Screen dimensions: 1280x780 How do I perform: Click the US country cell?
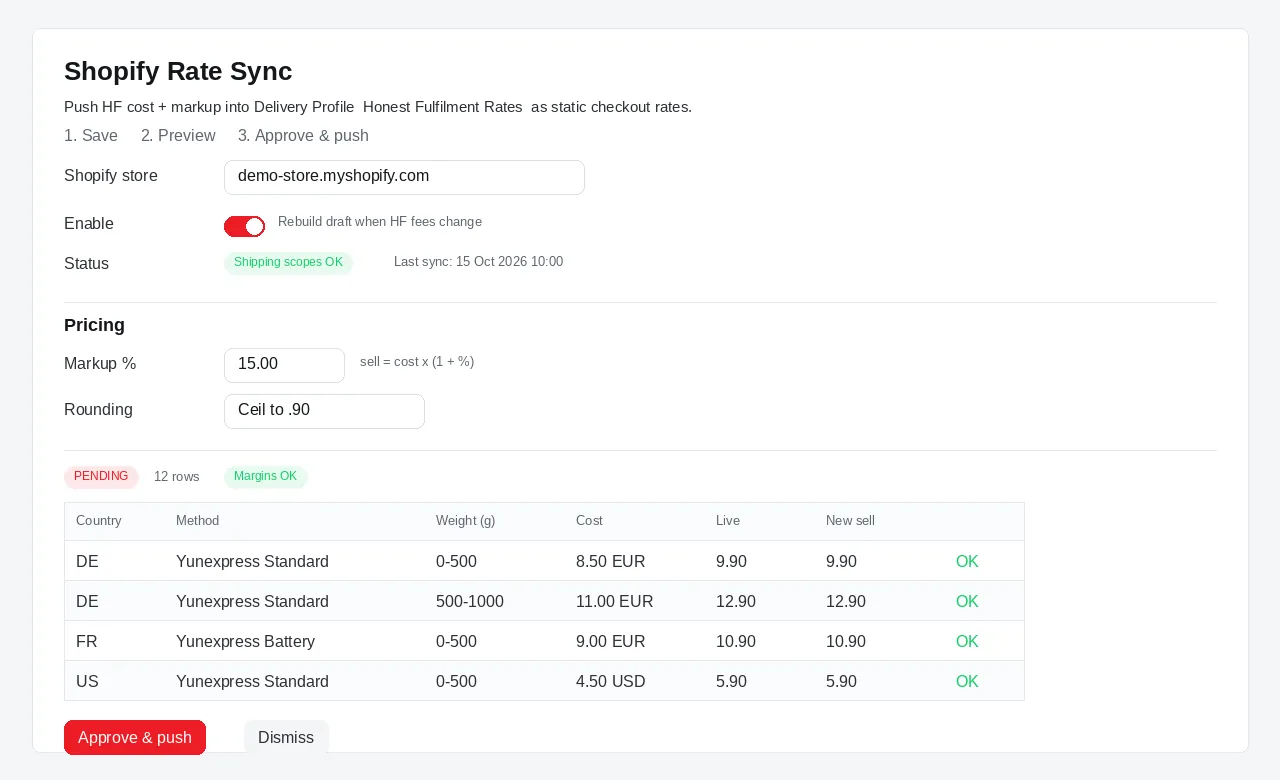[87, 682]
